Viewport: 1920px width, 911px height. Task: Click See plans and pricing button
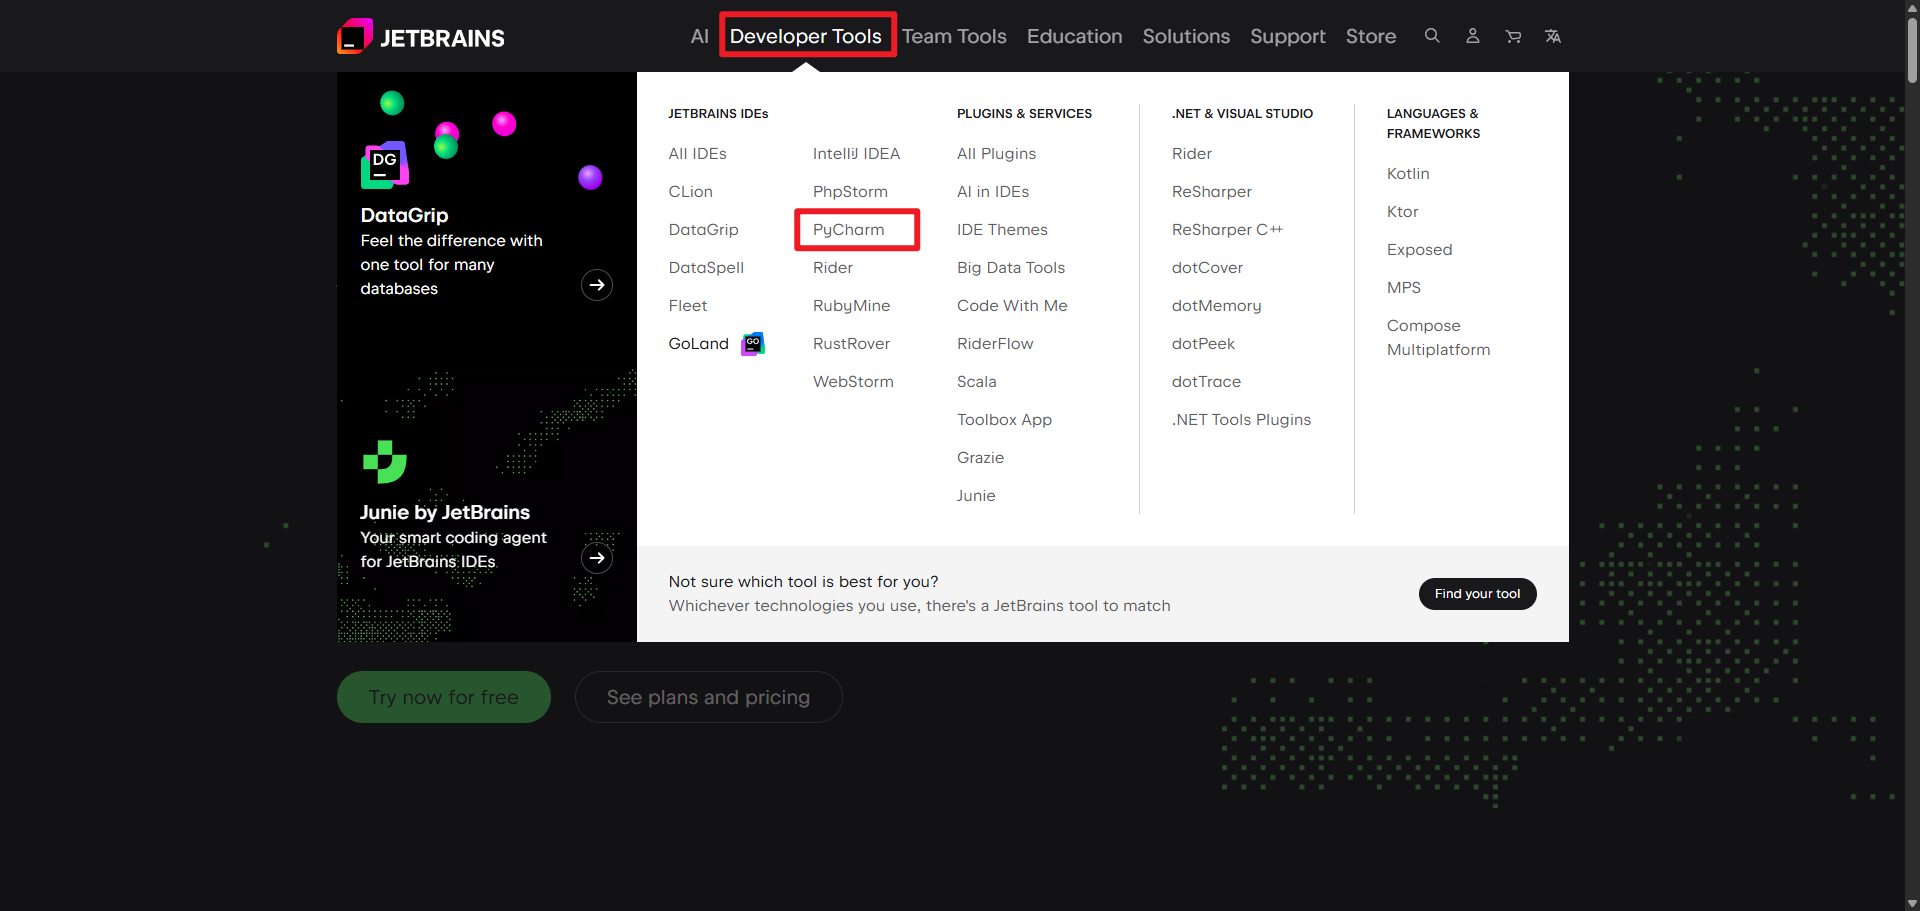coord(709,697)
